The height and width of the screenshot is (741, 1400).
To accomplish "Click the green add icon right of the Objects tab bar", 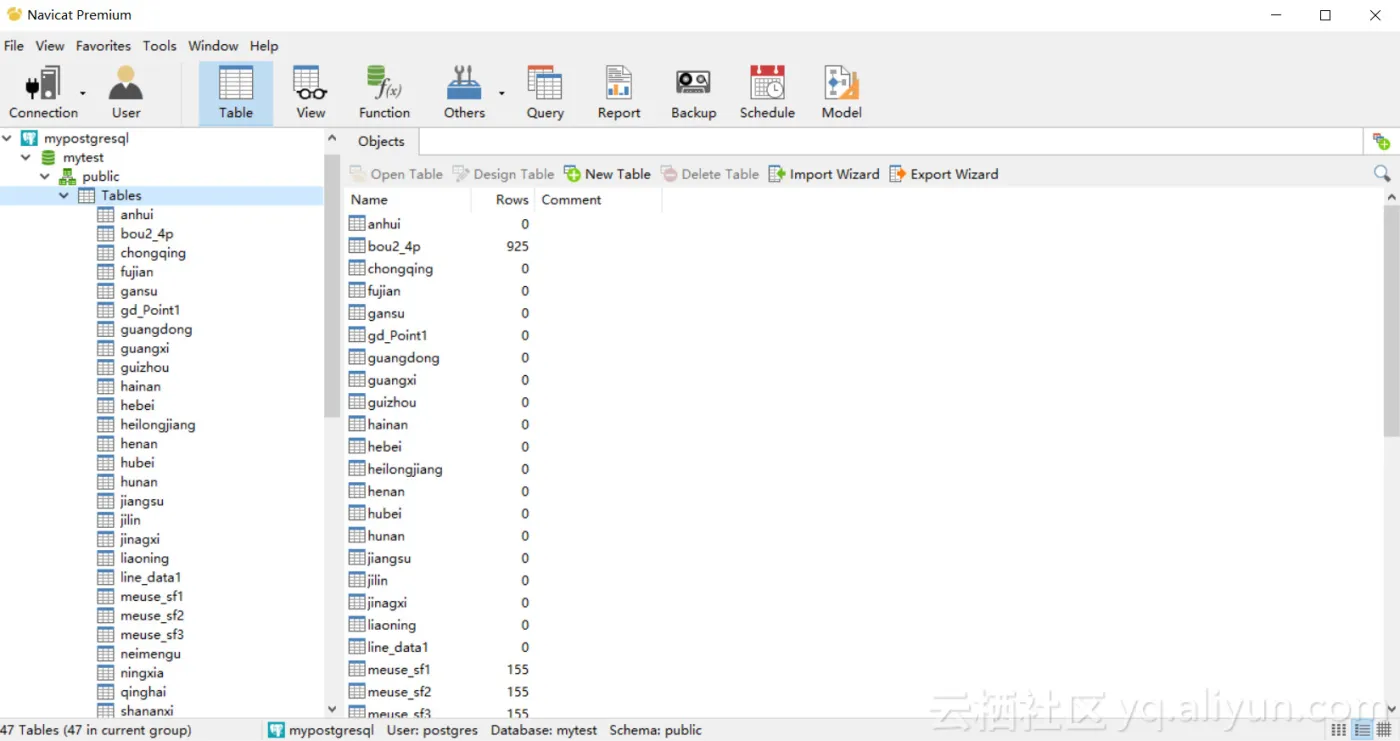I will click(x=1381, y=141).
